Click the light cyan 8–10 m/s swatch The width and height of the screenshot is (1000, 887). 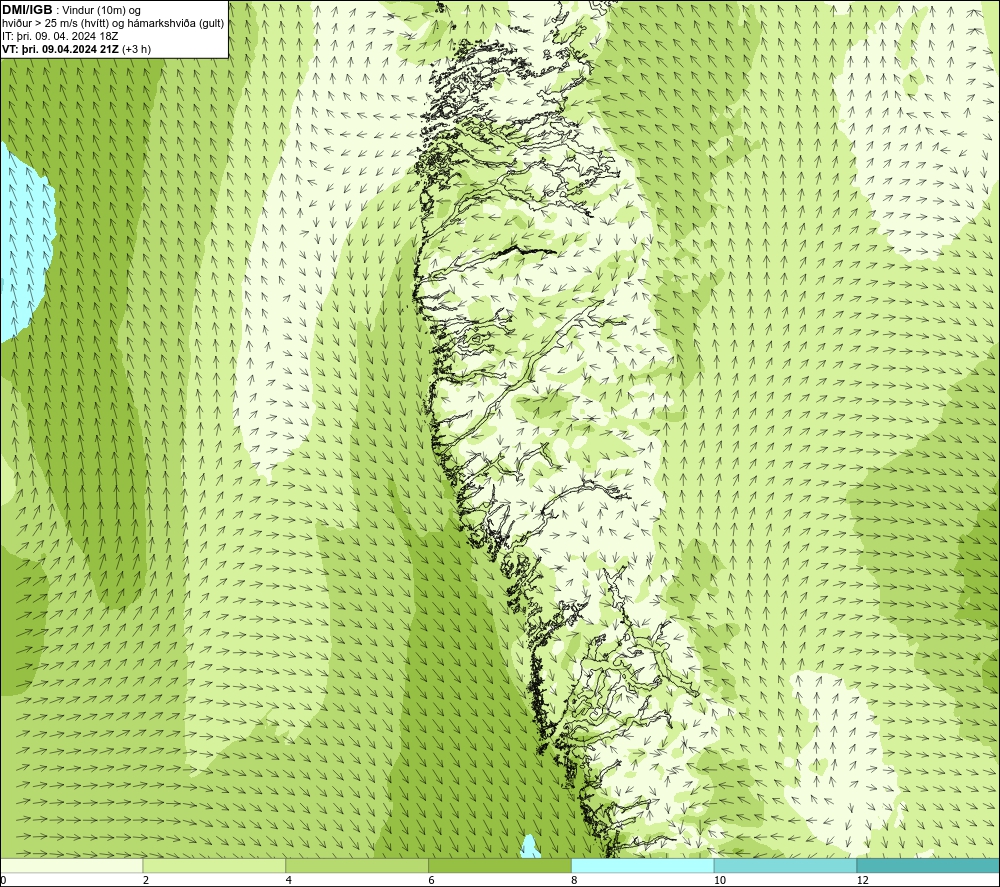(642, 865)
